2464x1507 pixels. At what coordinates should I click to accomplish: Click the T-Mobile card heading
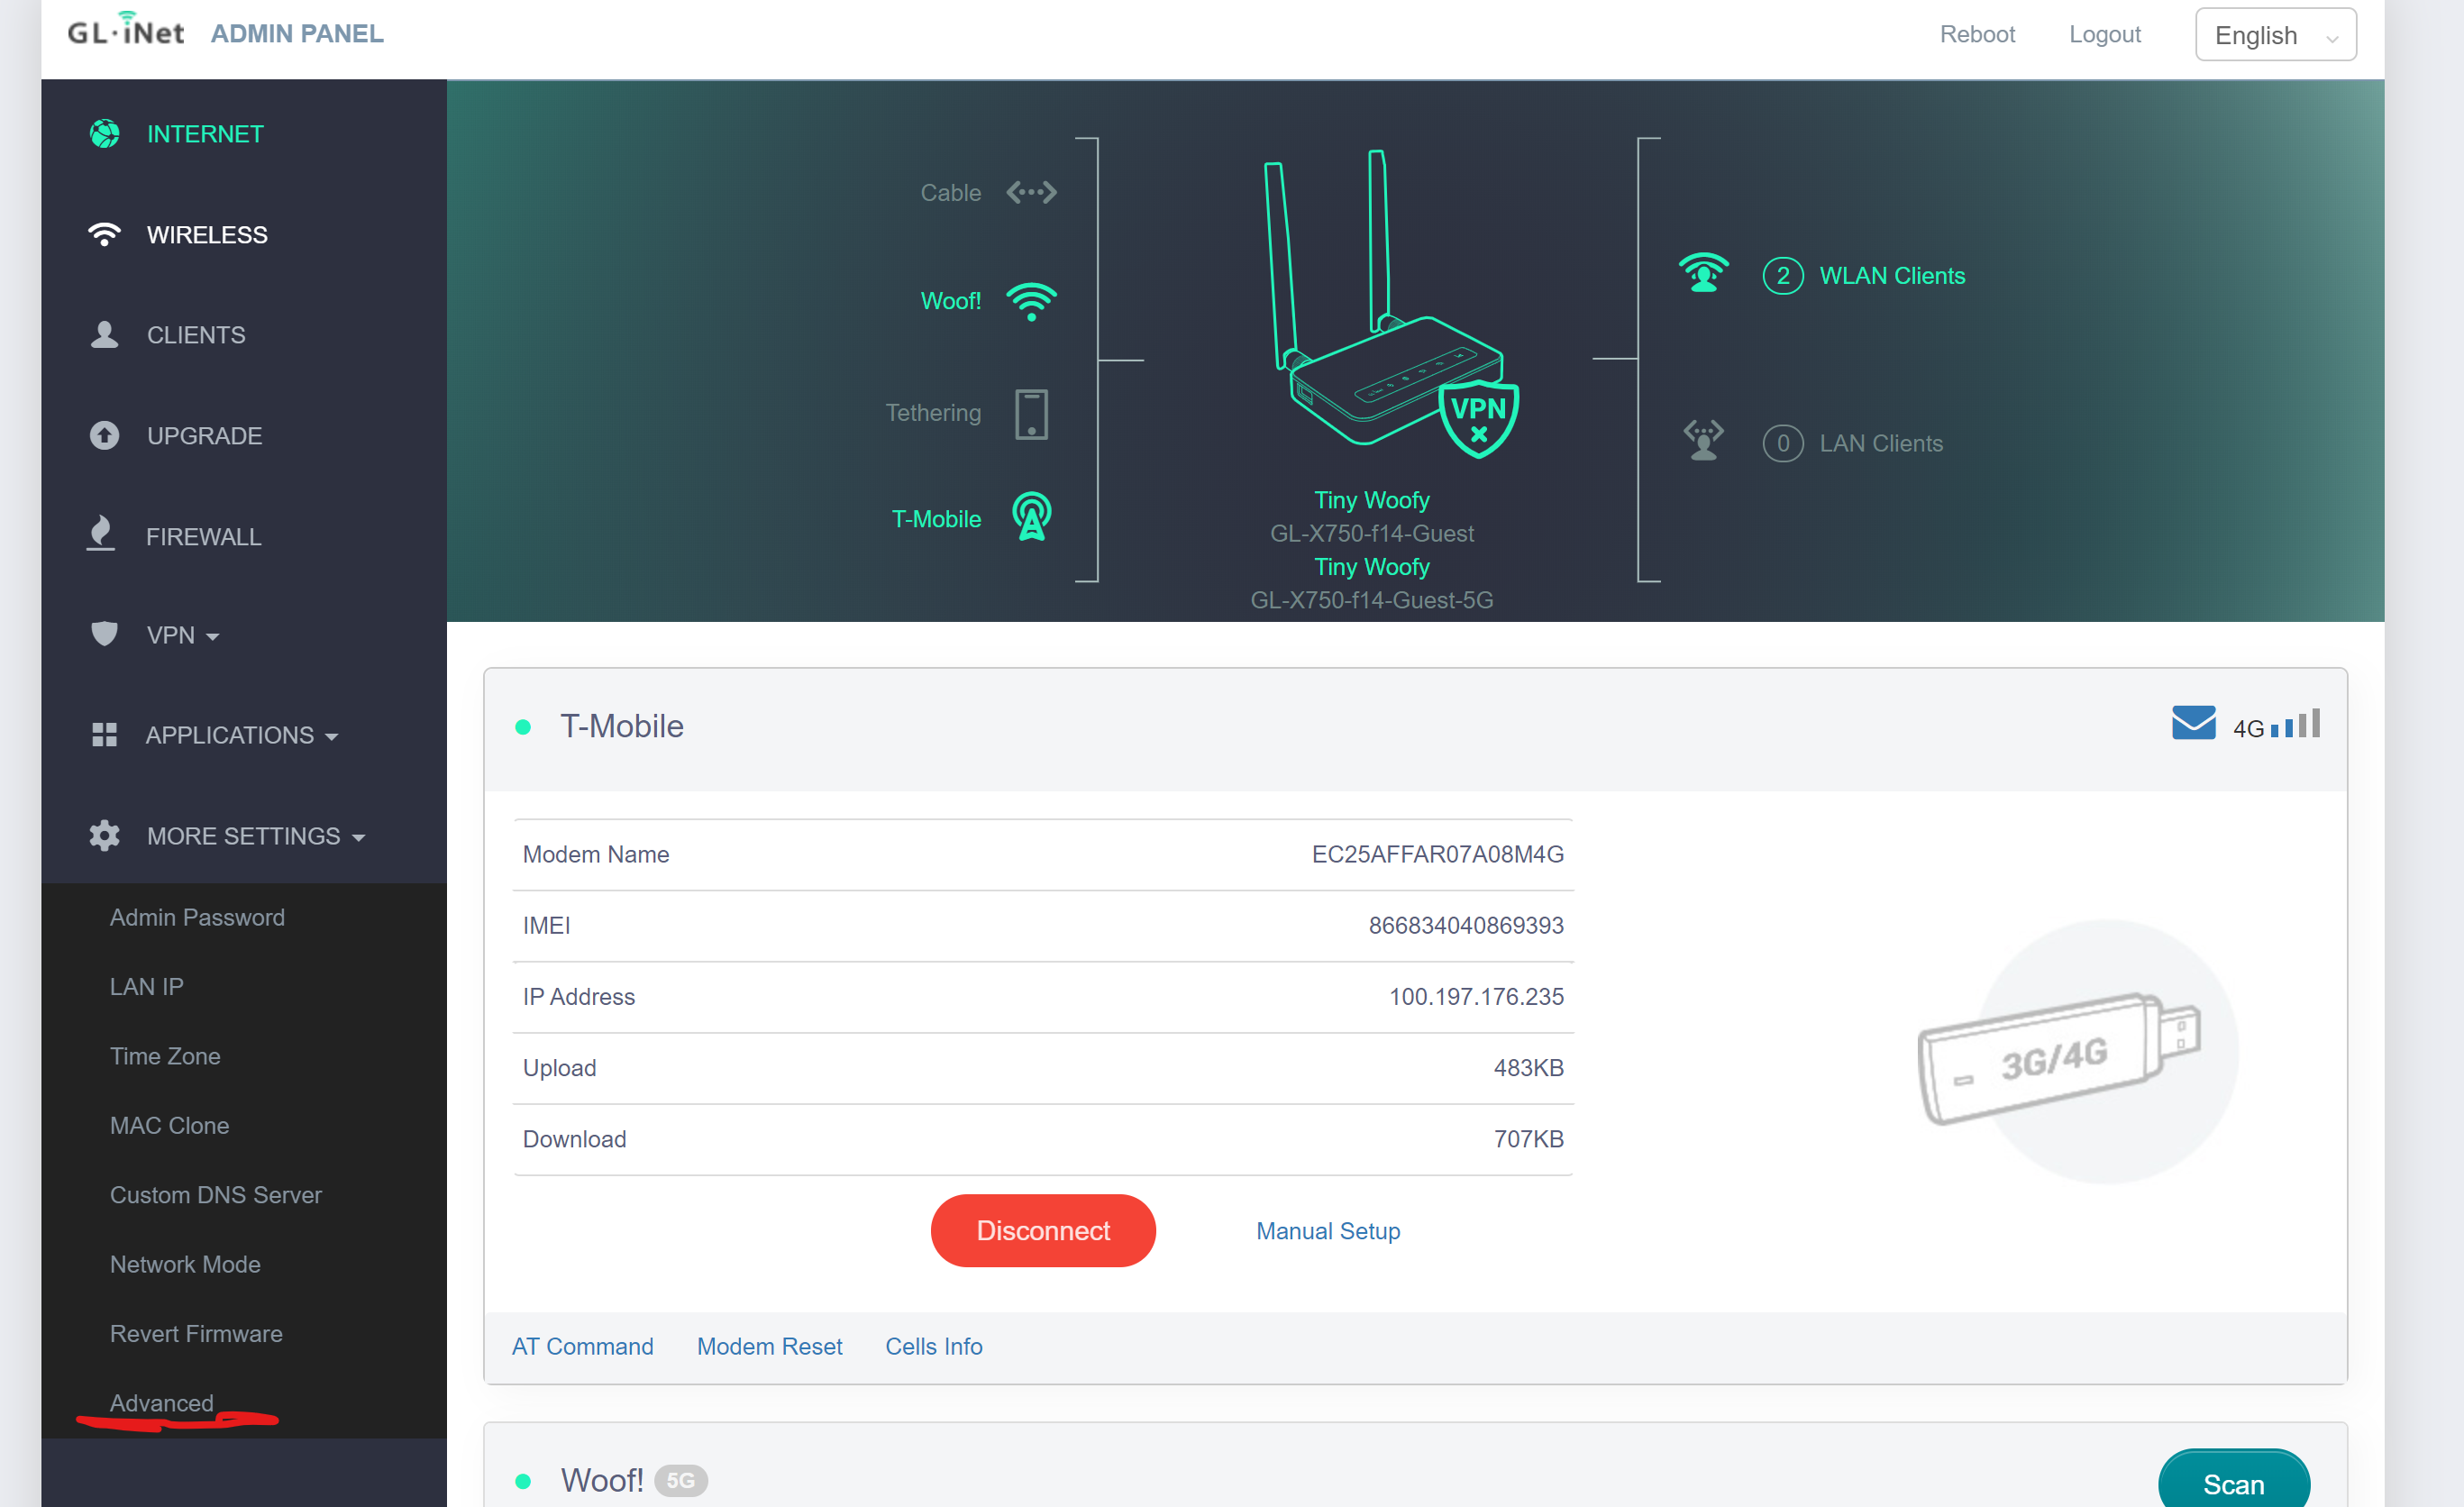pos(621,726)
